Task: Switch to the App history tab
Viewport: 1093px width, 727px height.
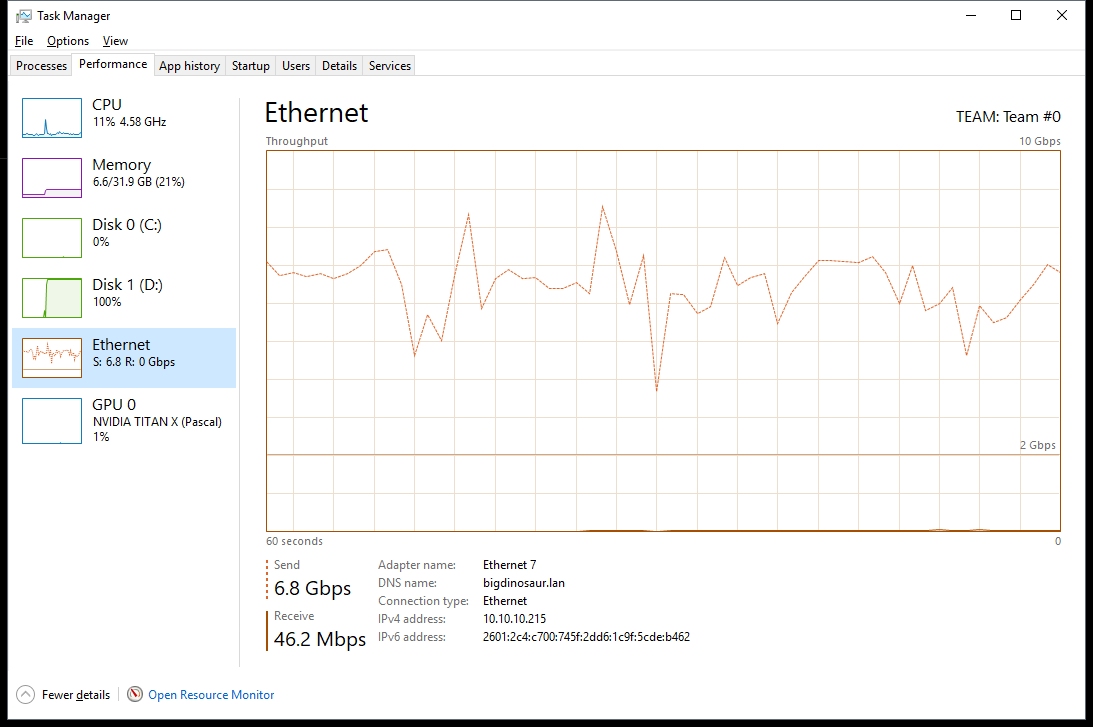Action: (x=189, y=66)
